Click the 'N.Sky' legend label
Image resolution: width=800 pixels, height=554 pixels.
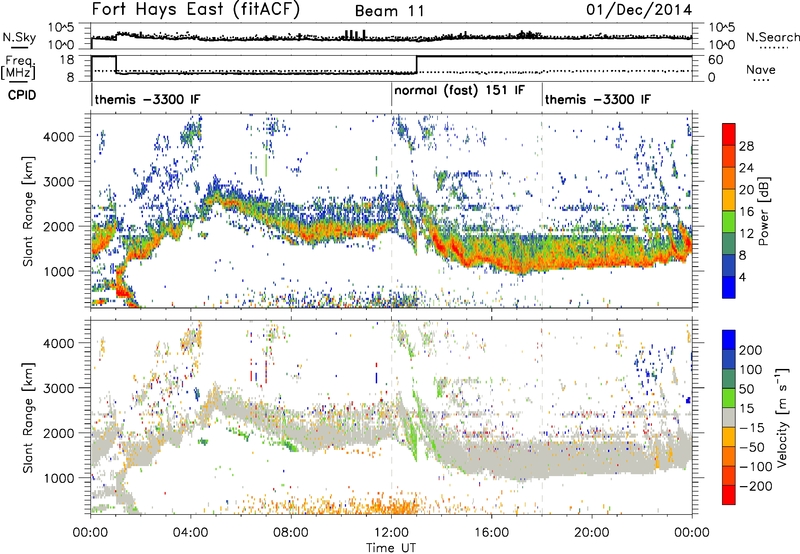19,37
